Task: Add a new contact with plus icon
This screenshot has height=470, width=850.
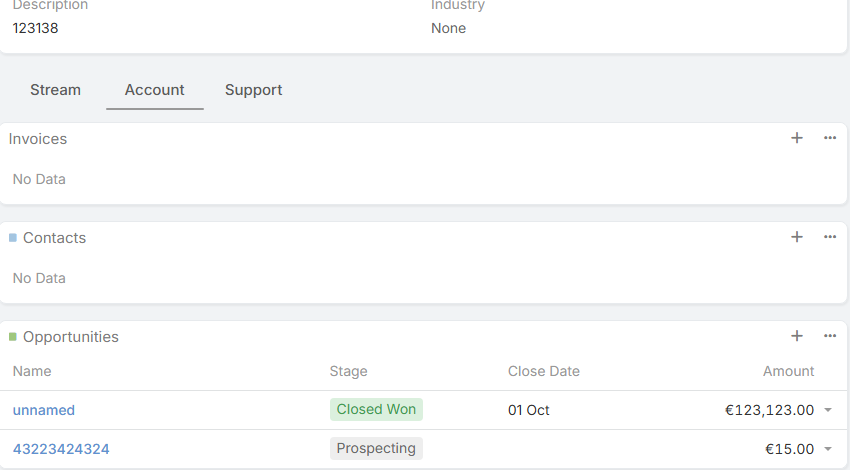Action: coord(797,237)
